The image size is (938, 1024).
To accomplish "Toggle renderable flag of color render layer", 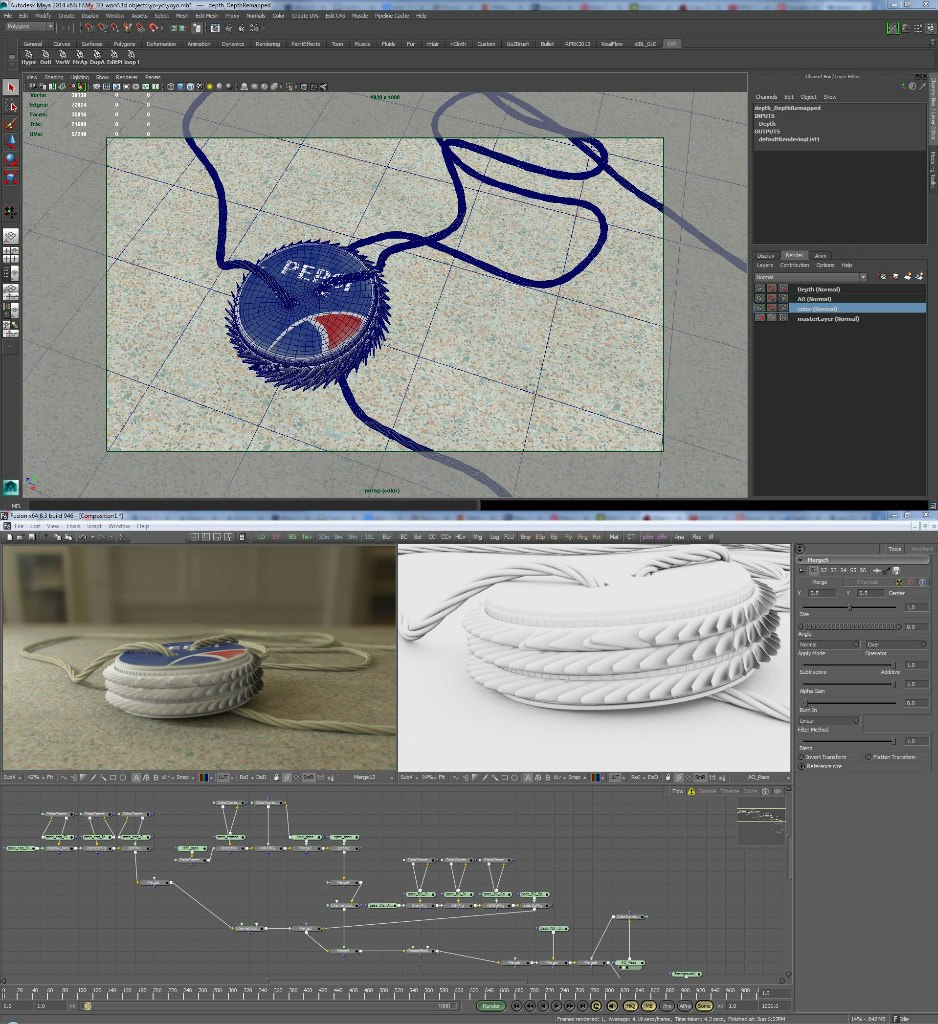I will [x=760, y=308].
